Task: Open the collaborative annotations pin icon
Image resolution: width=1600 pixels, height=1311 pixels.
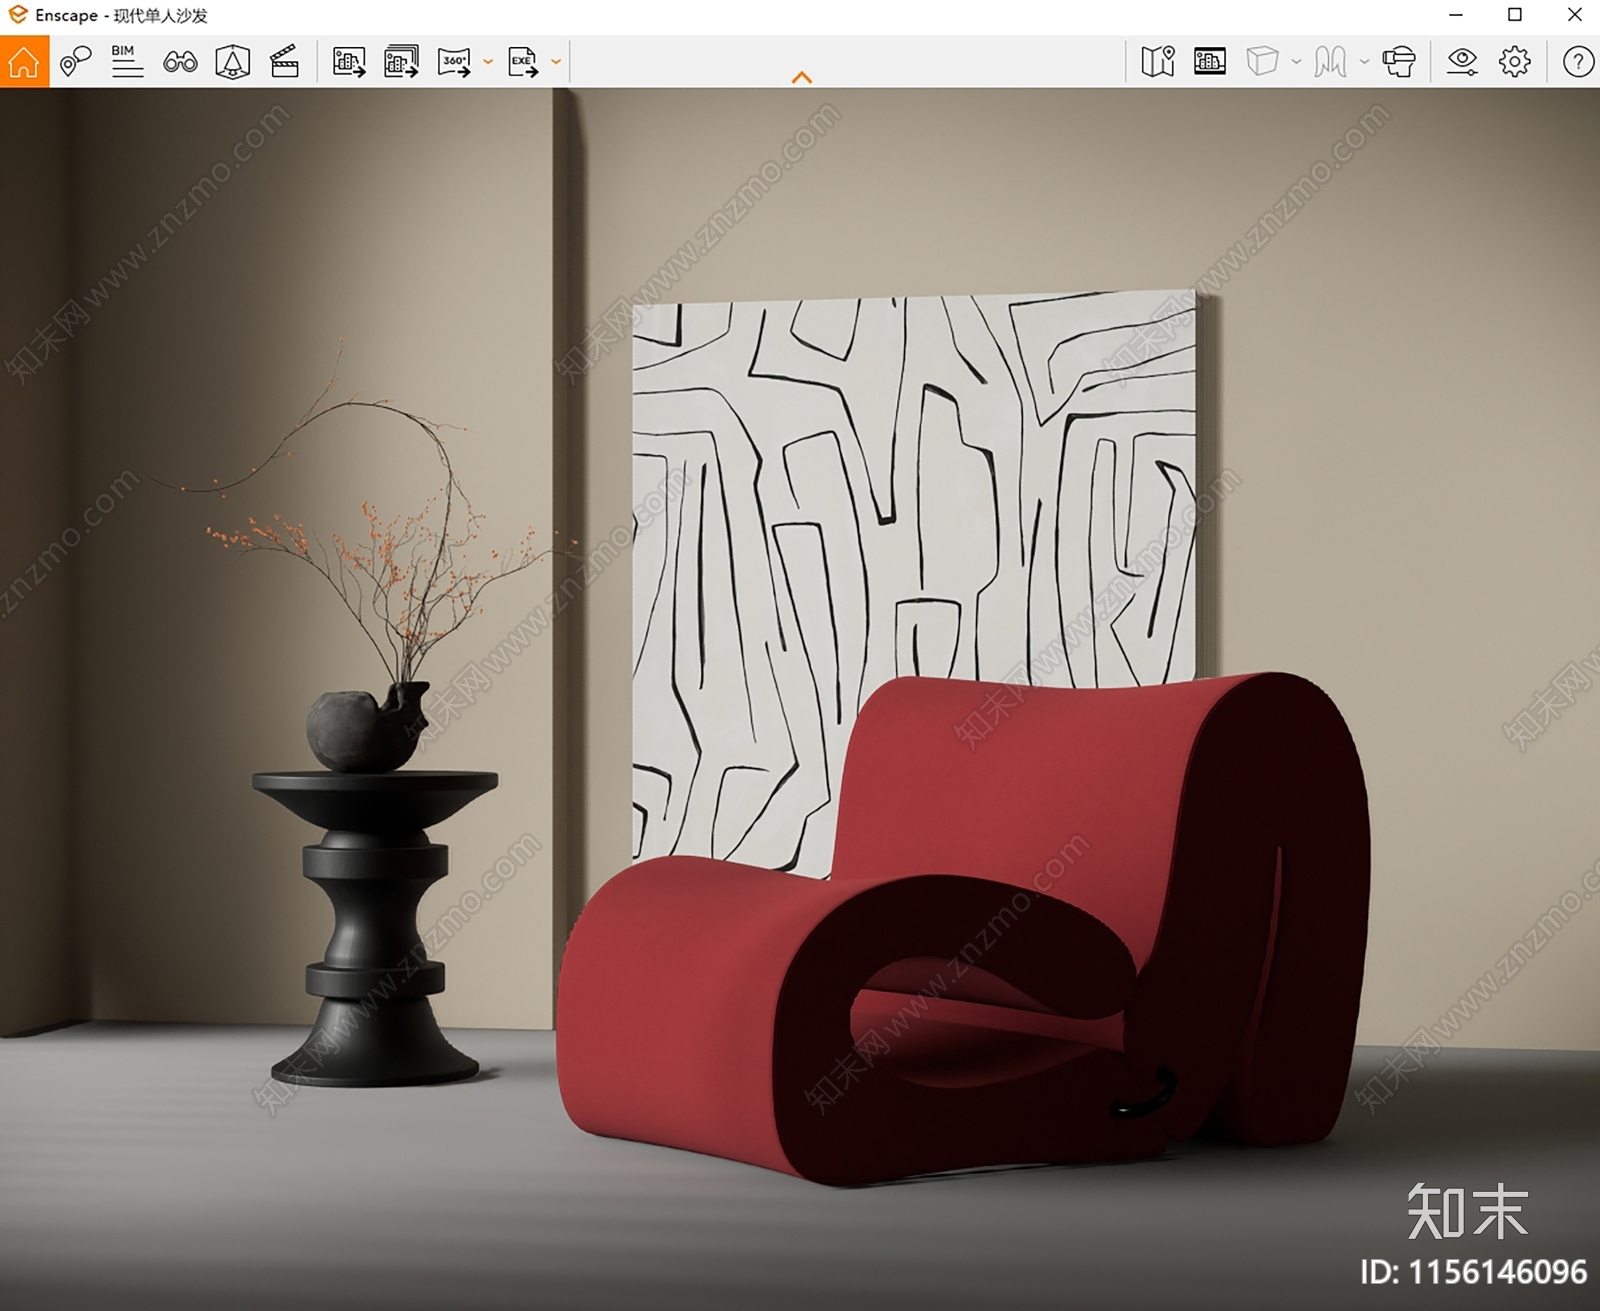Action: pyautogui.click(x=76, y=62)
